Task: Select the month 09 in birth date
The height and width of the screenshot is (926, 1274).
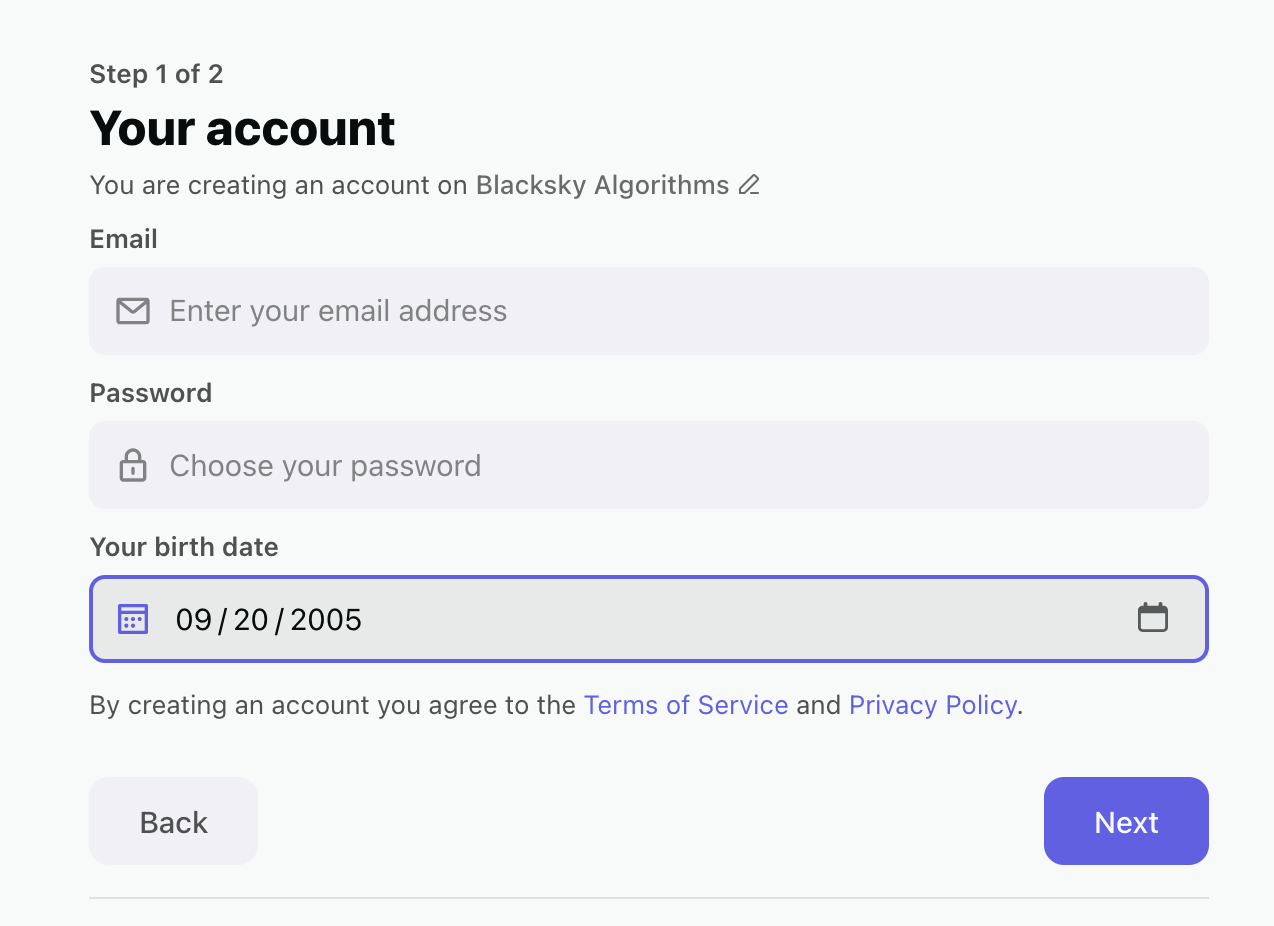Action: [194, 620]
